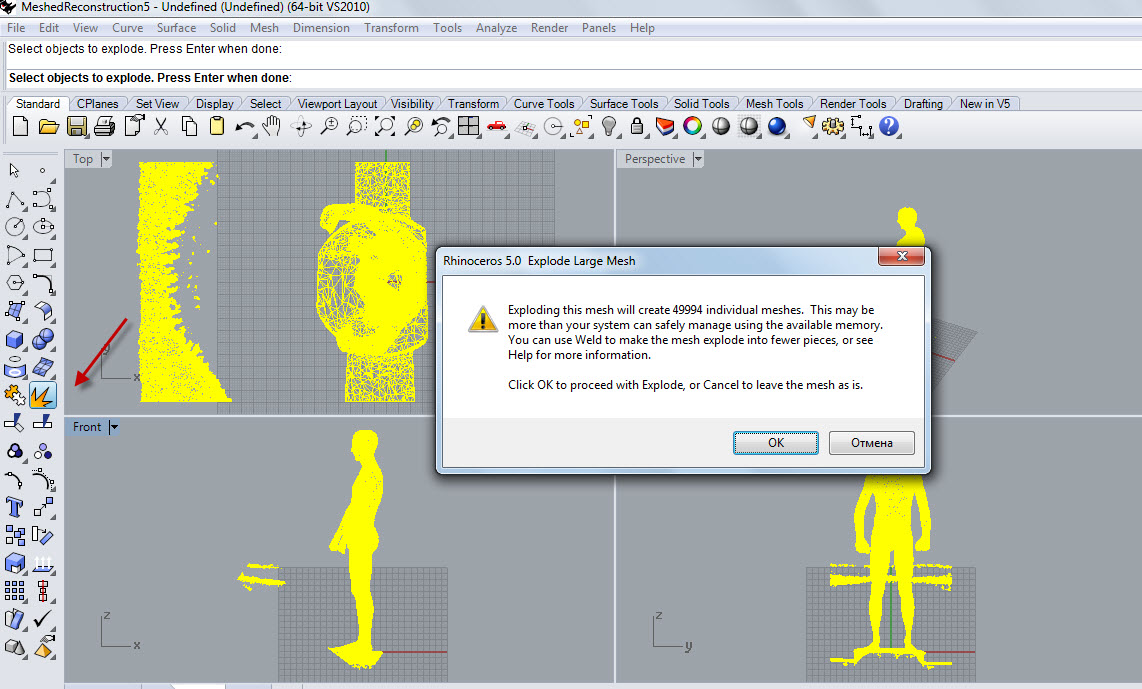Open the Panels menu
The height and width of the screenshot is (689, 1142).
[x=599, y=28]
